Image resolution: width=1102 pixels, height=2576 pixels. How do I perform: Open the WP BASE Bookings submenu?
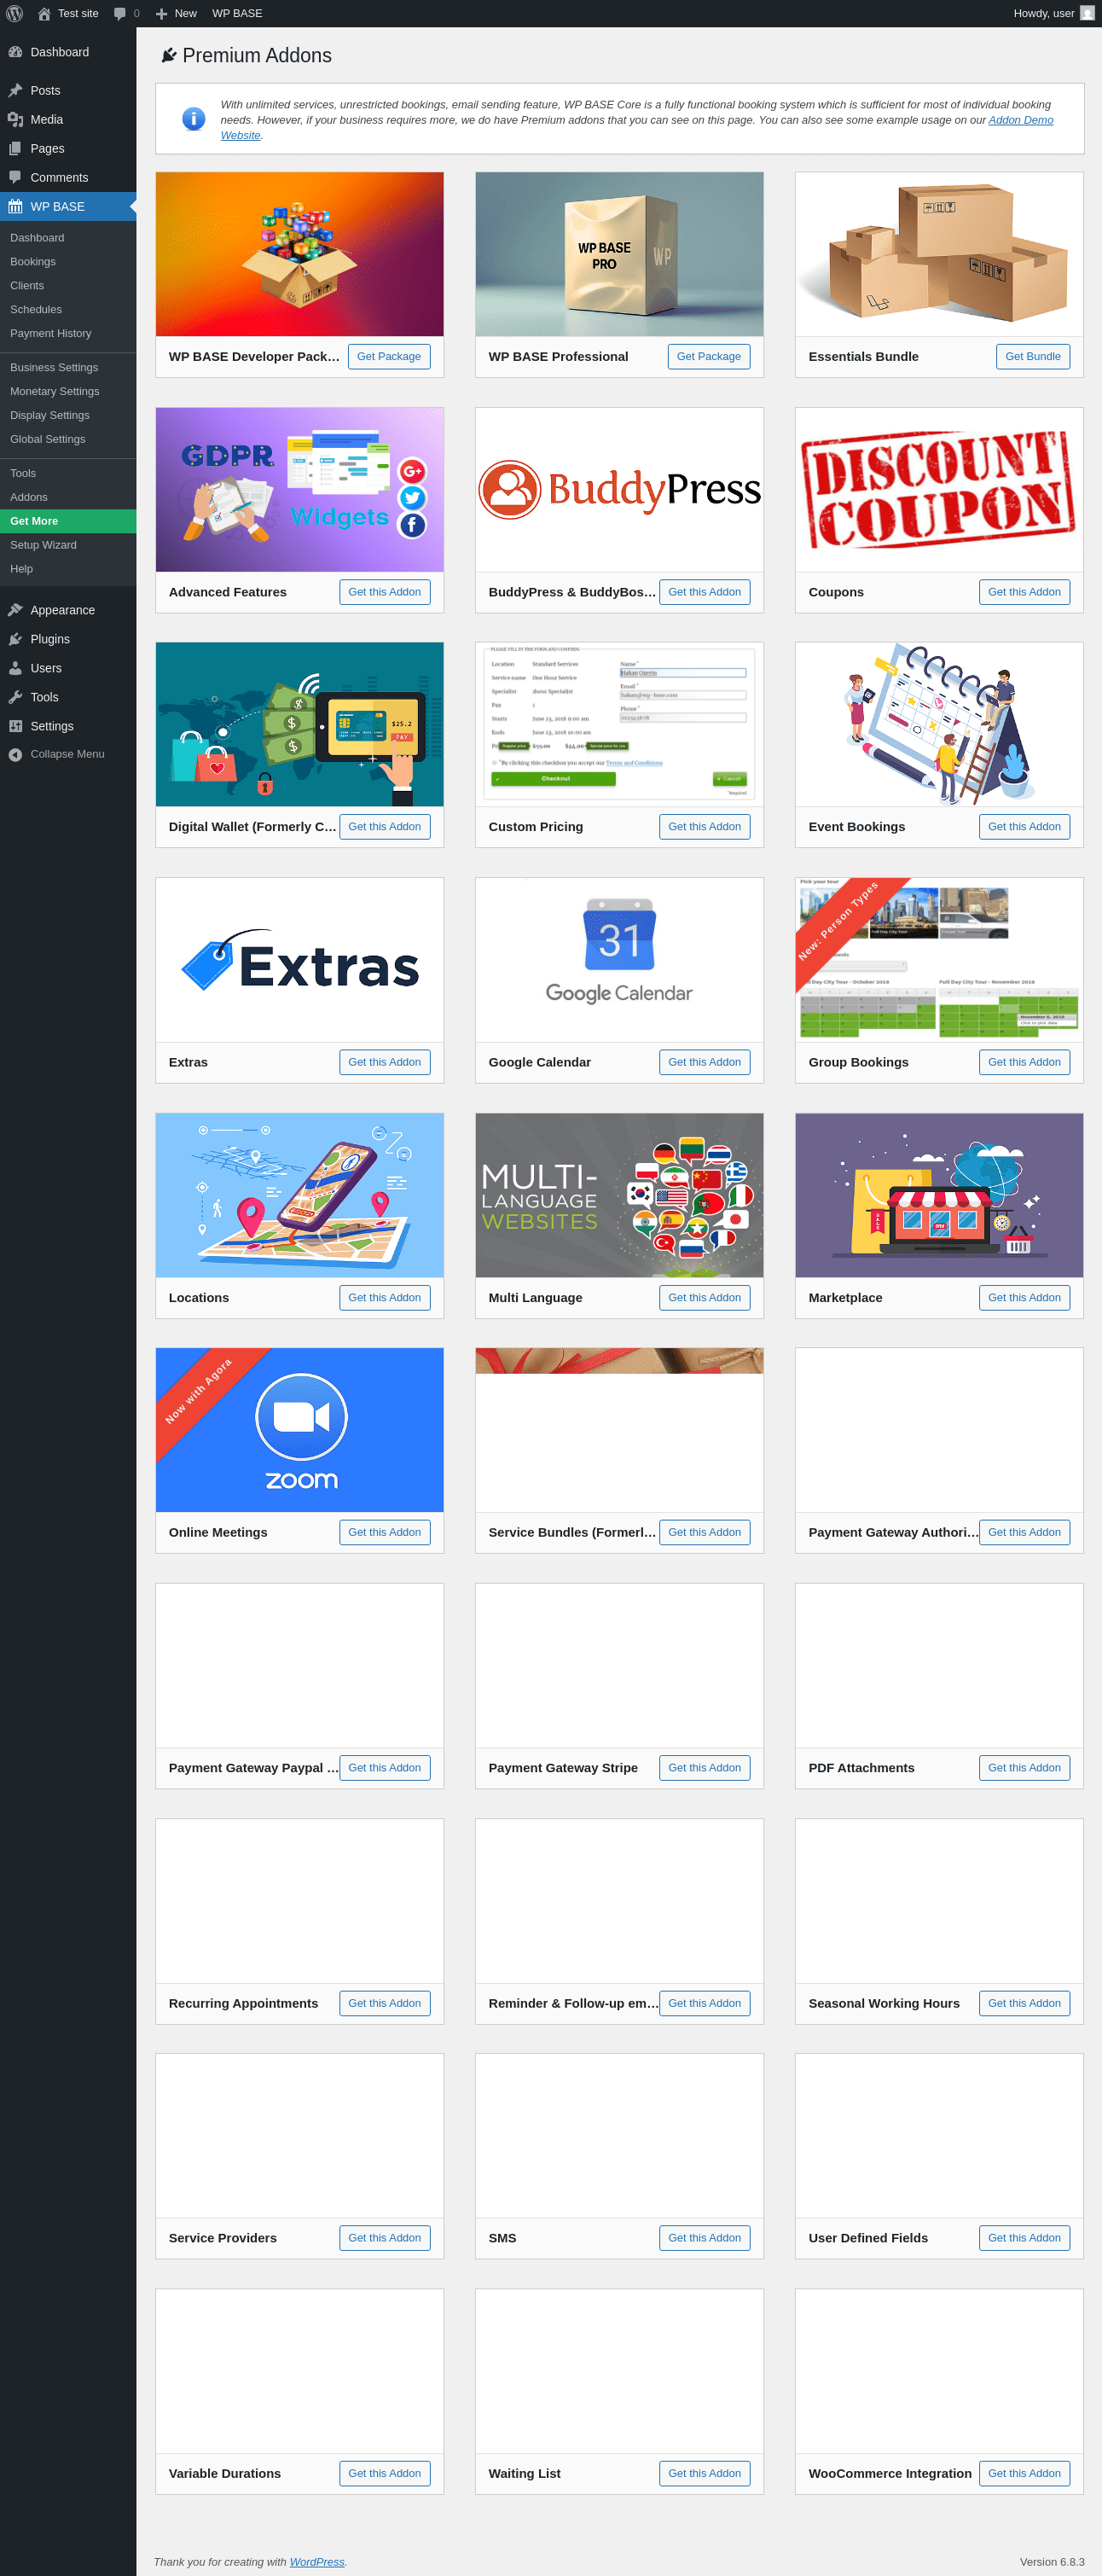tap(33, 262)
